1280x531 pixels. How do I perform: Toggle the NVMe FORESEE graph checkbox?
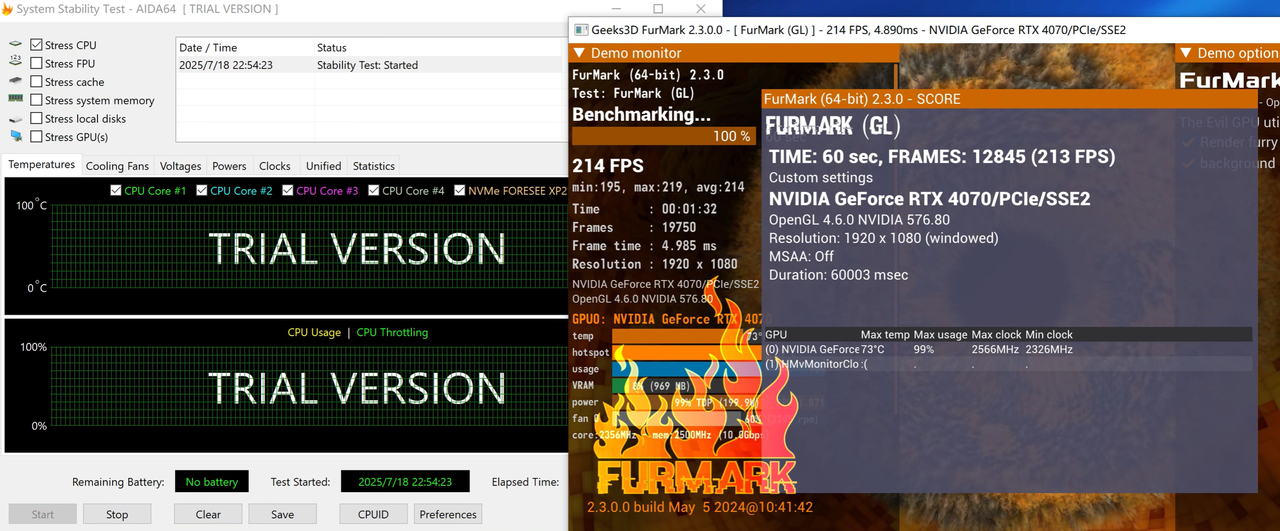coord(460,190)
